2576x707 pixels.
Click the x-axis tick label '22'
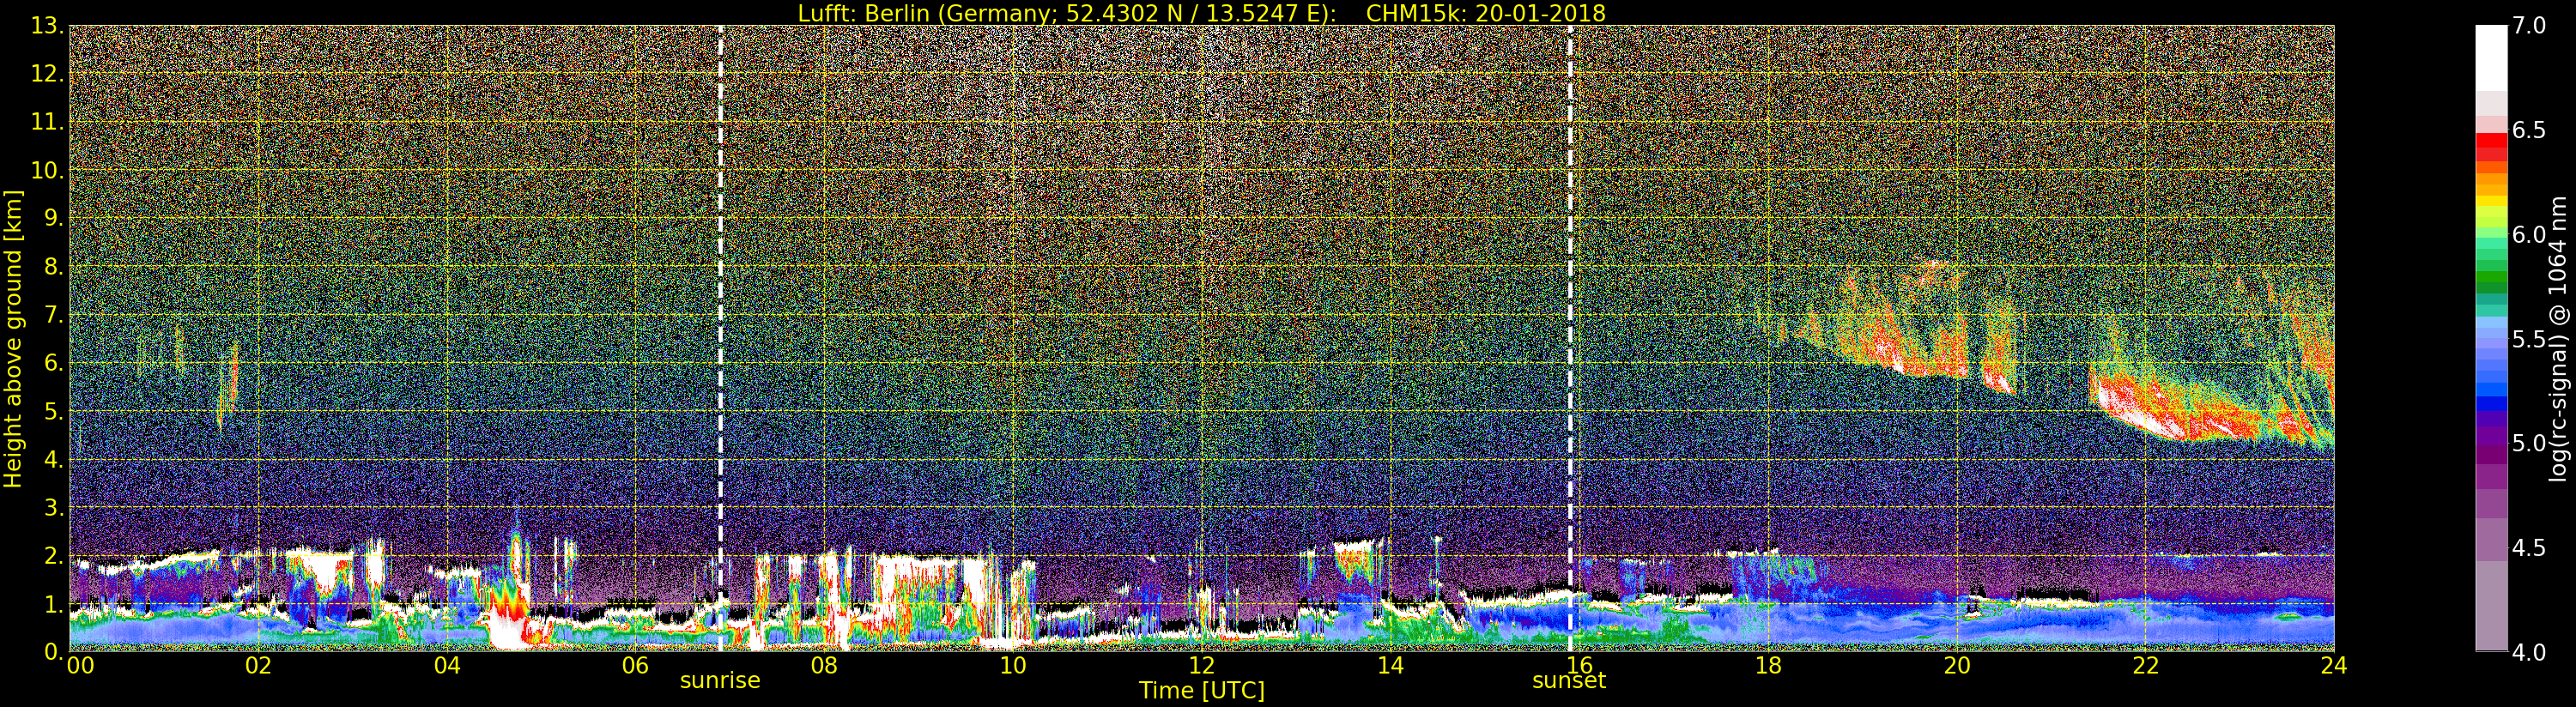point(2145,666)
